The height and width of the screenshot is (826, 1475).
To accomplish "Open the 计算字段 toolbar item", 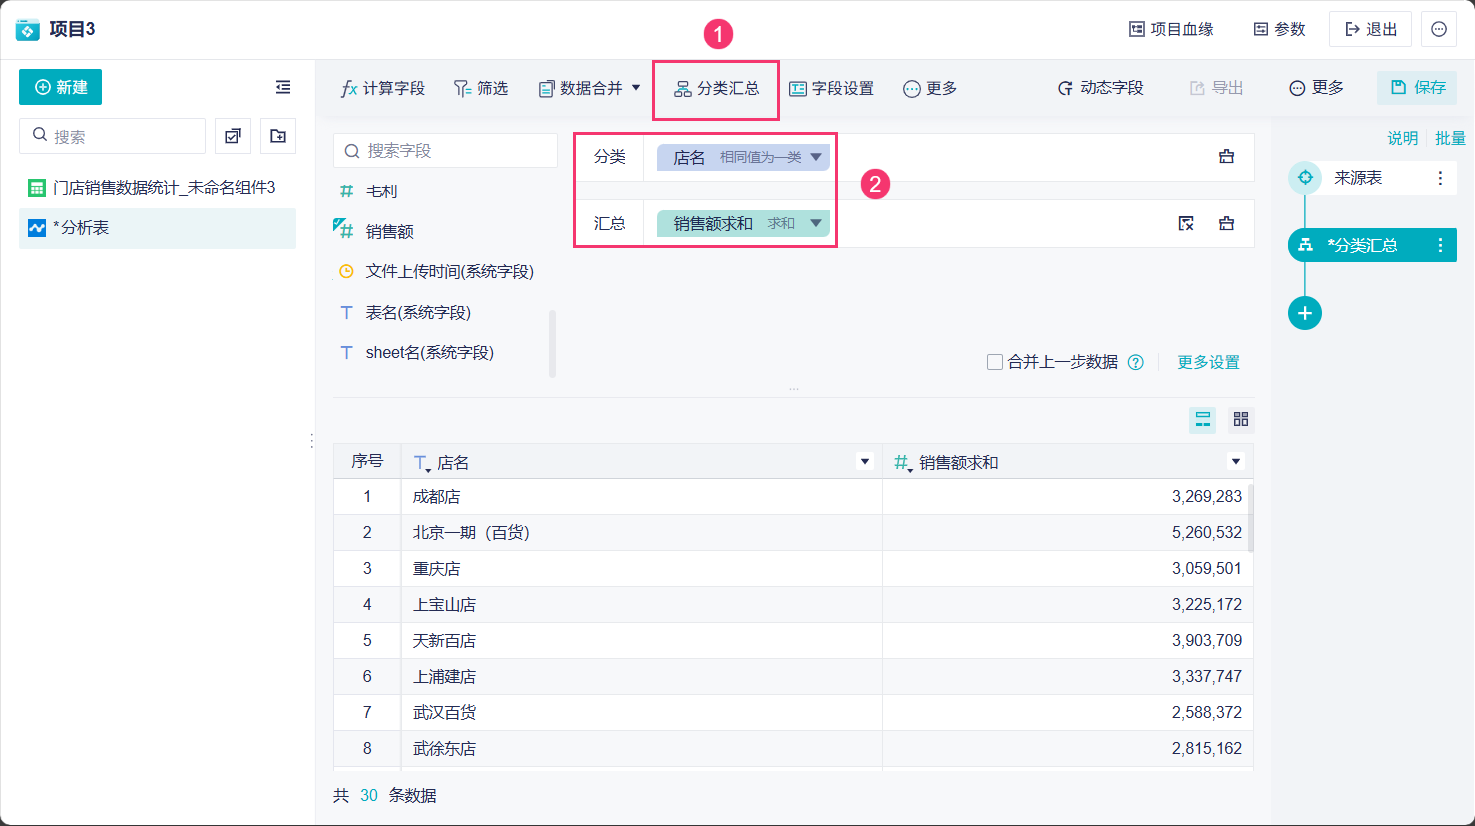I will click(383, 88).
